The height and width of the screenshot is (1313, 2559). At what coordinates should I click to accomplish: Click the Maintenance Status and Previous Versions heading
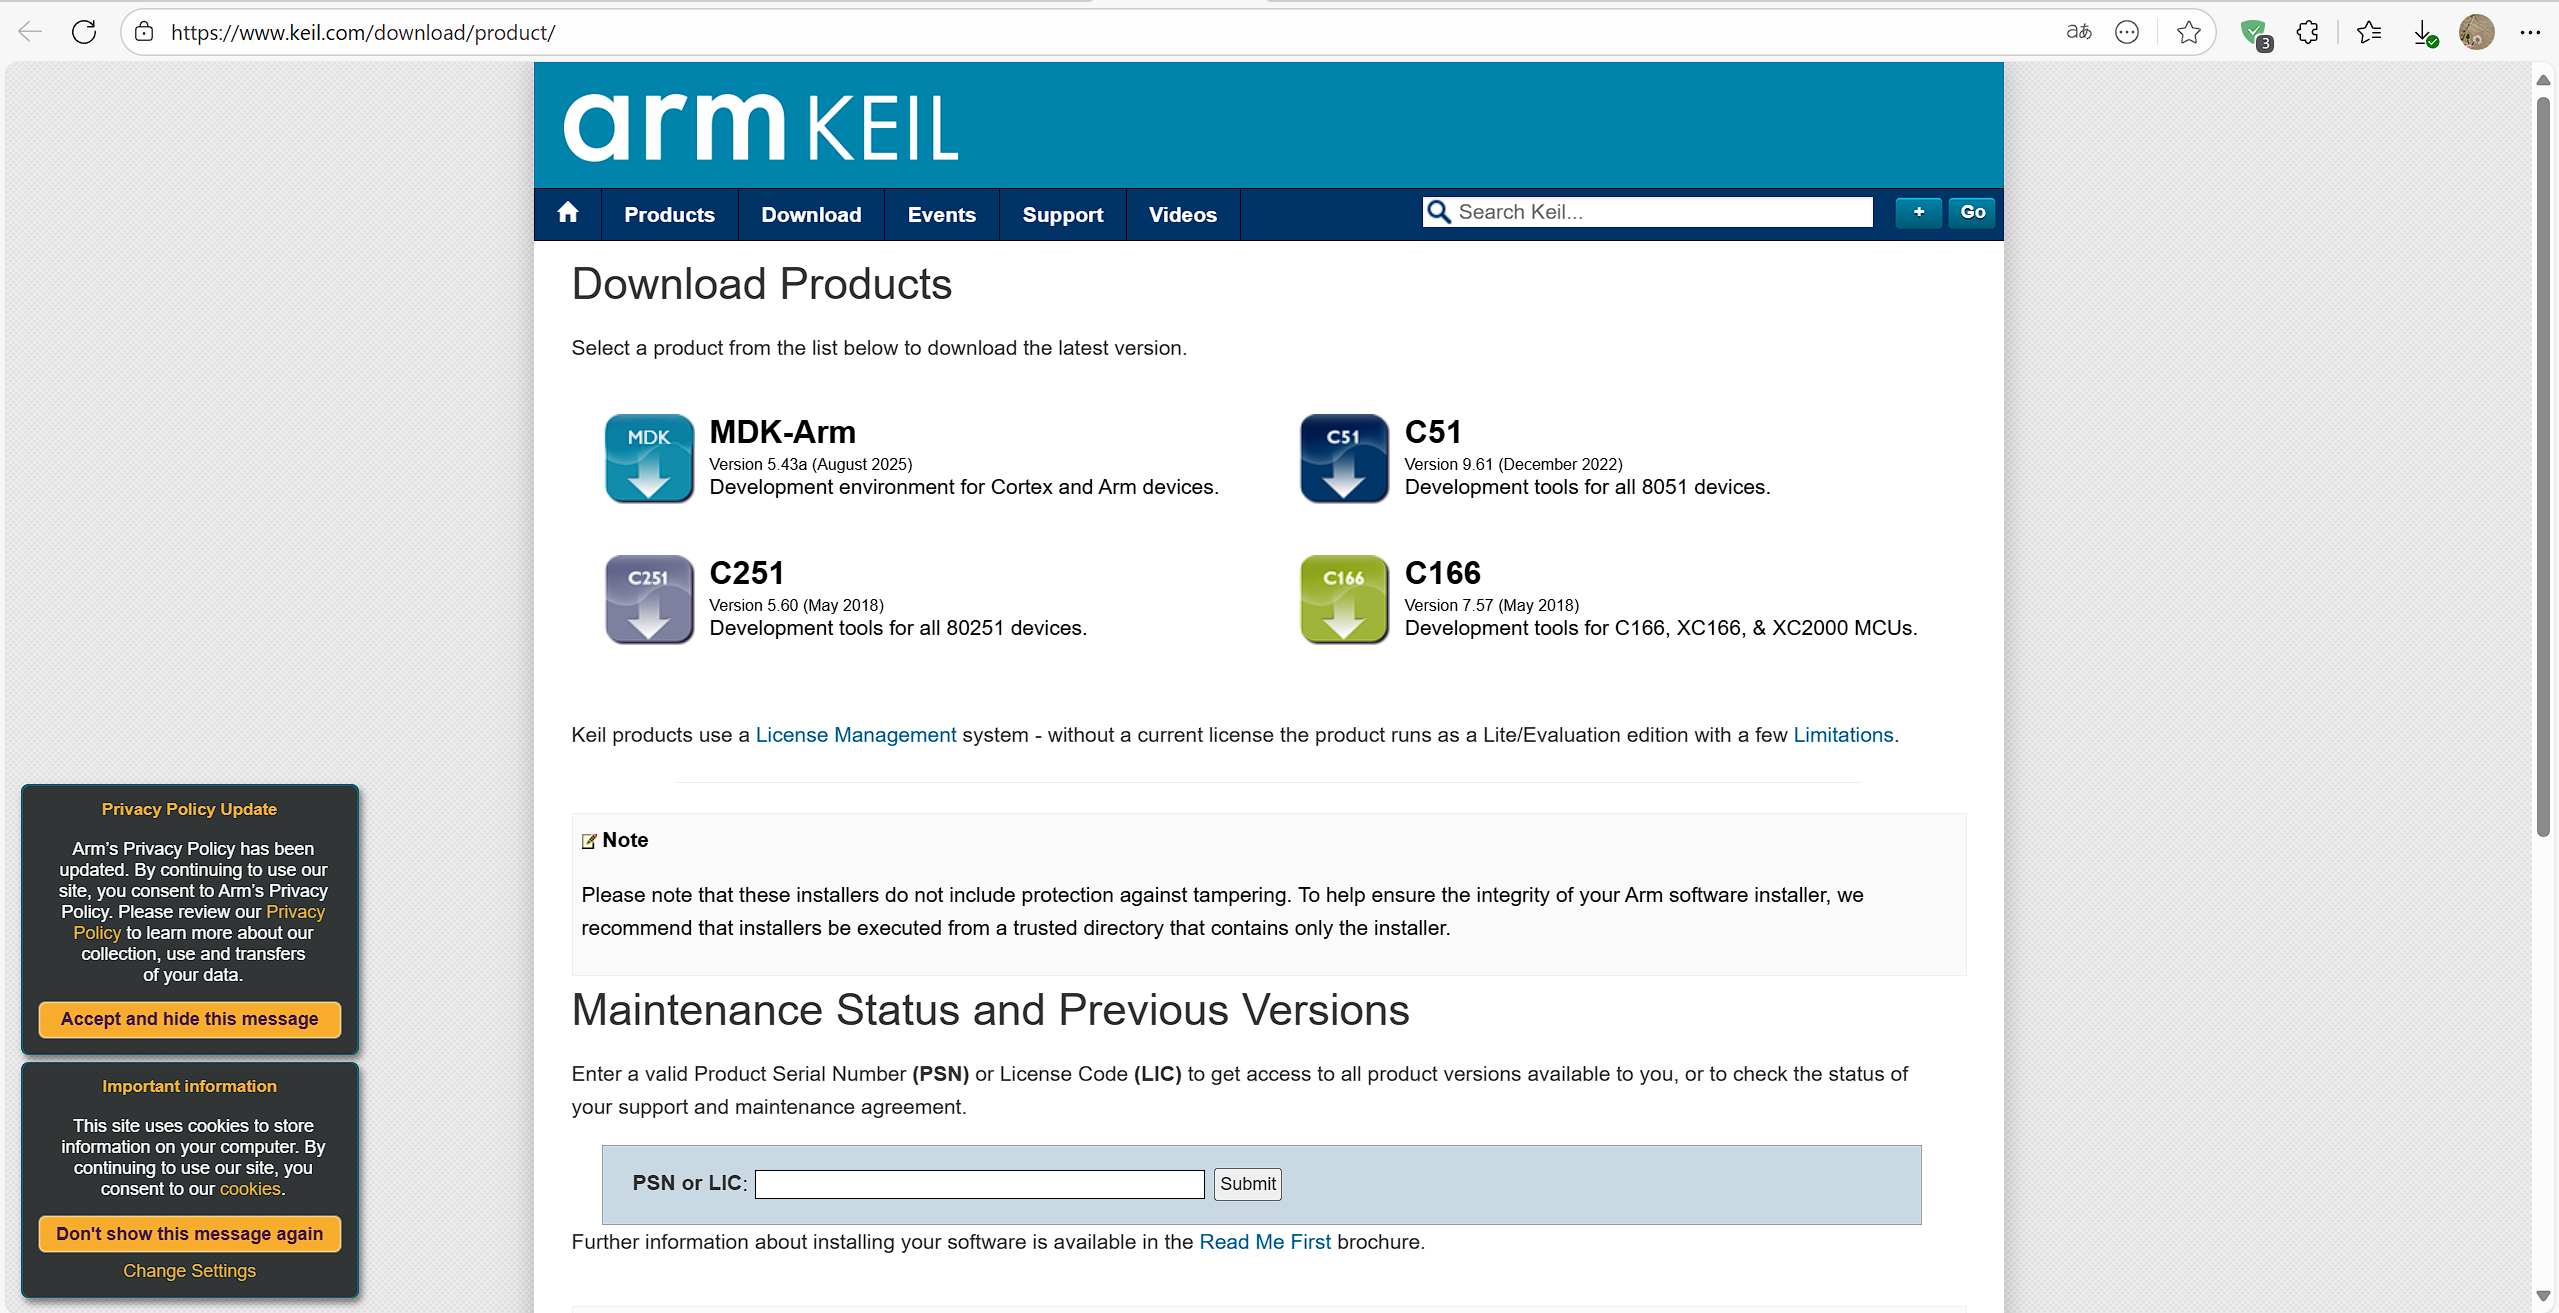tap(991, 1010)
